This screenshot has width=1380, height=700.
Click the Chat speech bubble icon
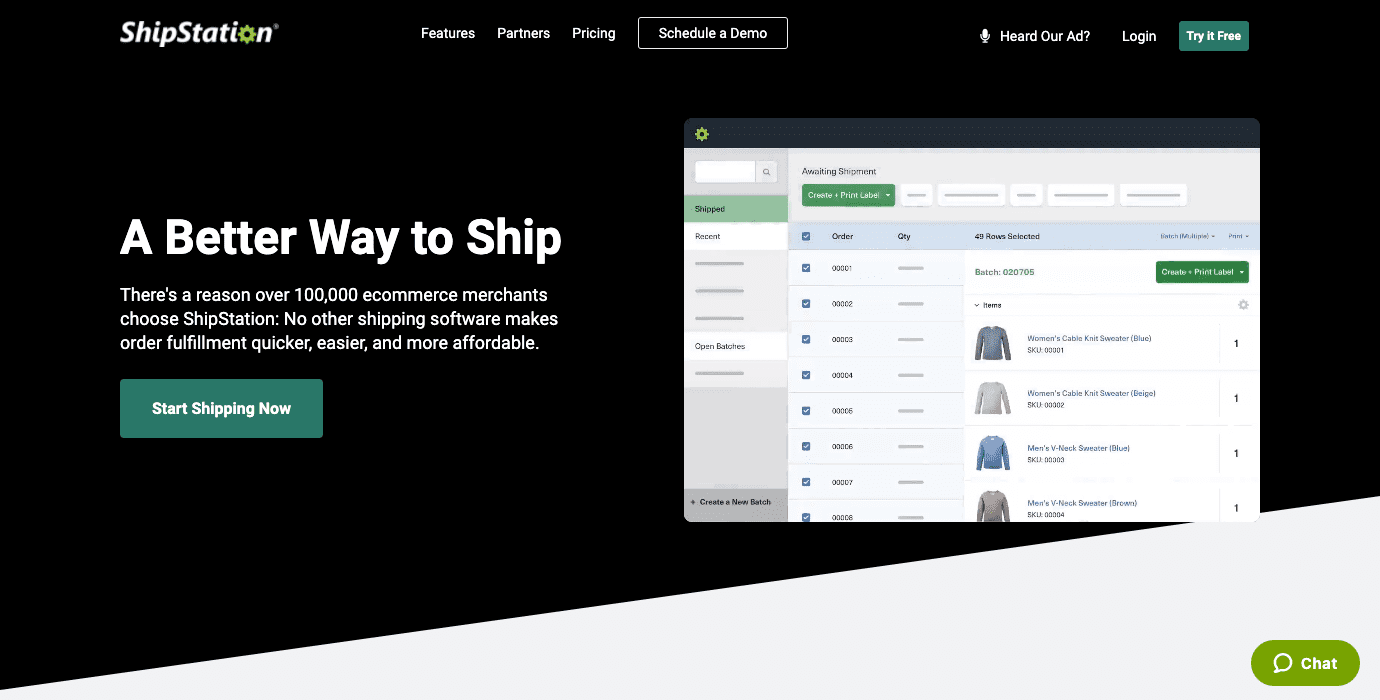point(1284,662)
